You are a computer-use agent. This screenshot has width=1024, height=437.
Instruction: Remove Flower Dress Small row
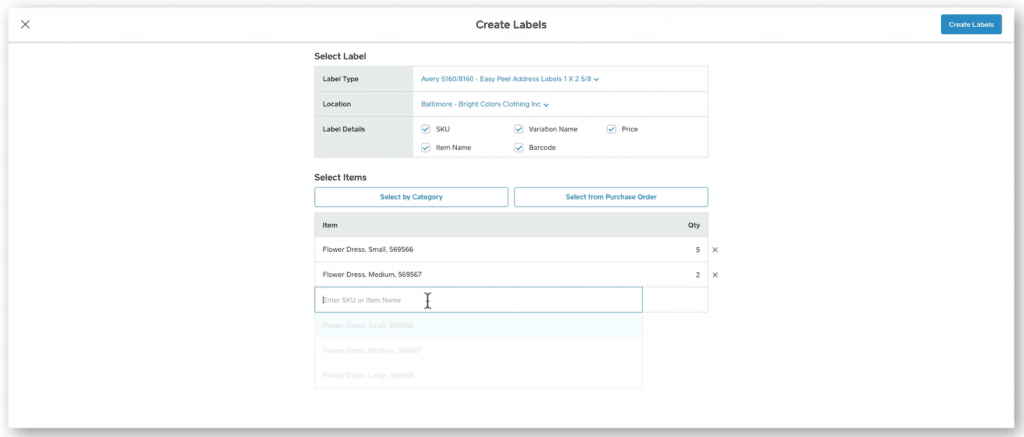(715, 249)
